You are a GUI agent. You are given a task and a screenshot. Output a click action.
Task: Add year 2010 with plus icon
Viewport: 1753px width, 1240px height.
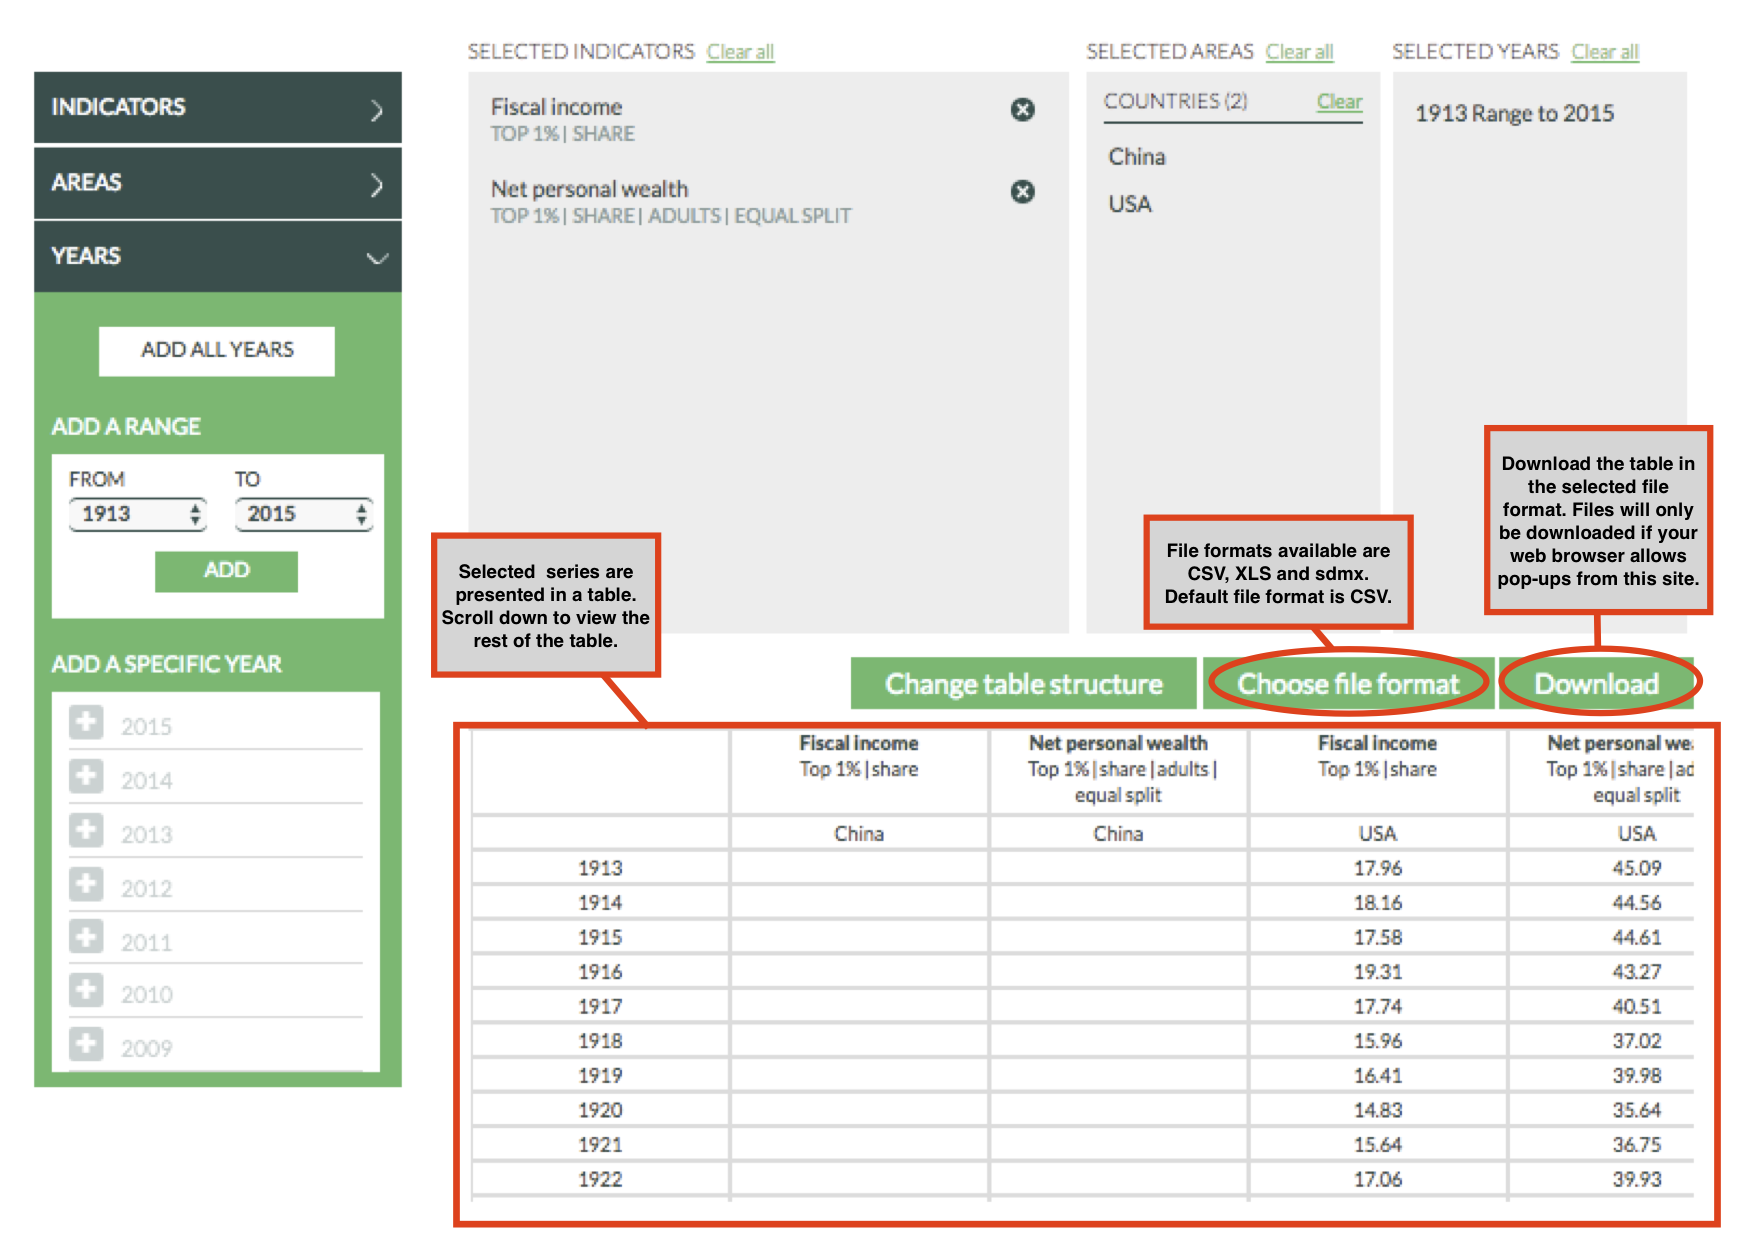pos(86,990)
